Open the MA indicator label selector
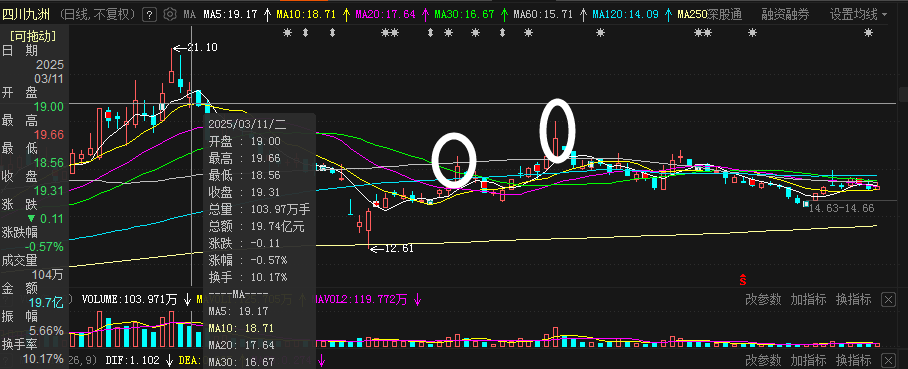 (x=189, y=14)
